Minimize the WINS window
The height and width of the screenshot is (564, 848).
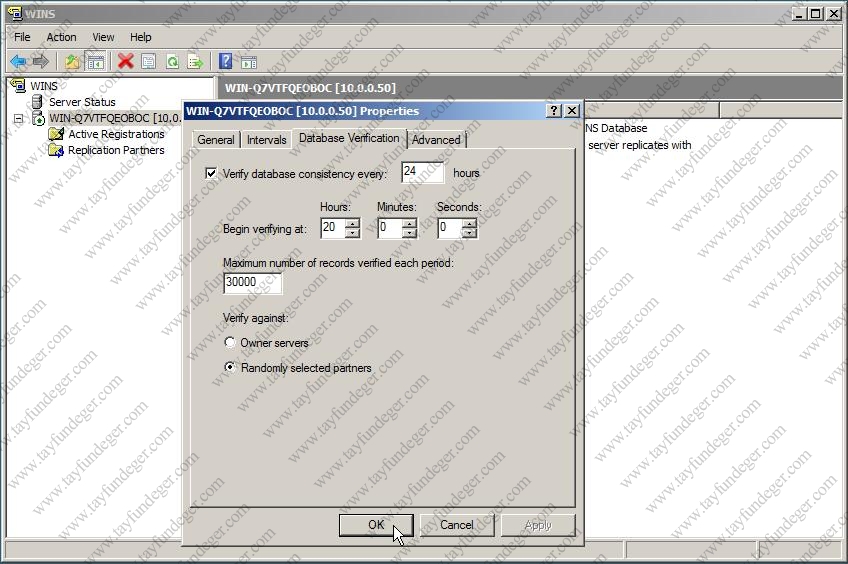(x=800, y=13)
